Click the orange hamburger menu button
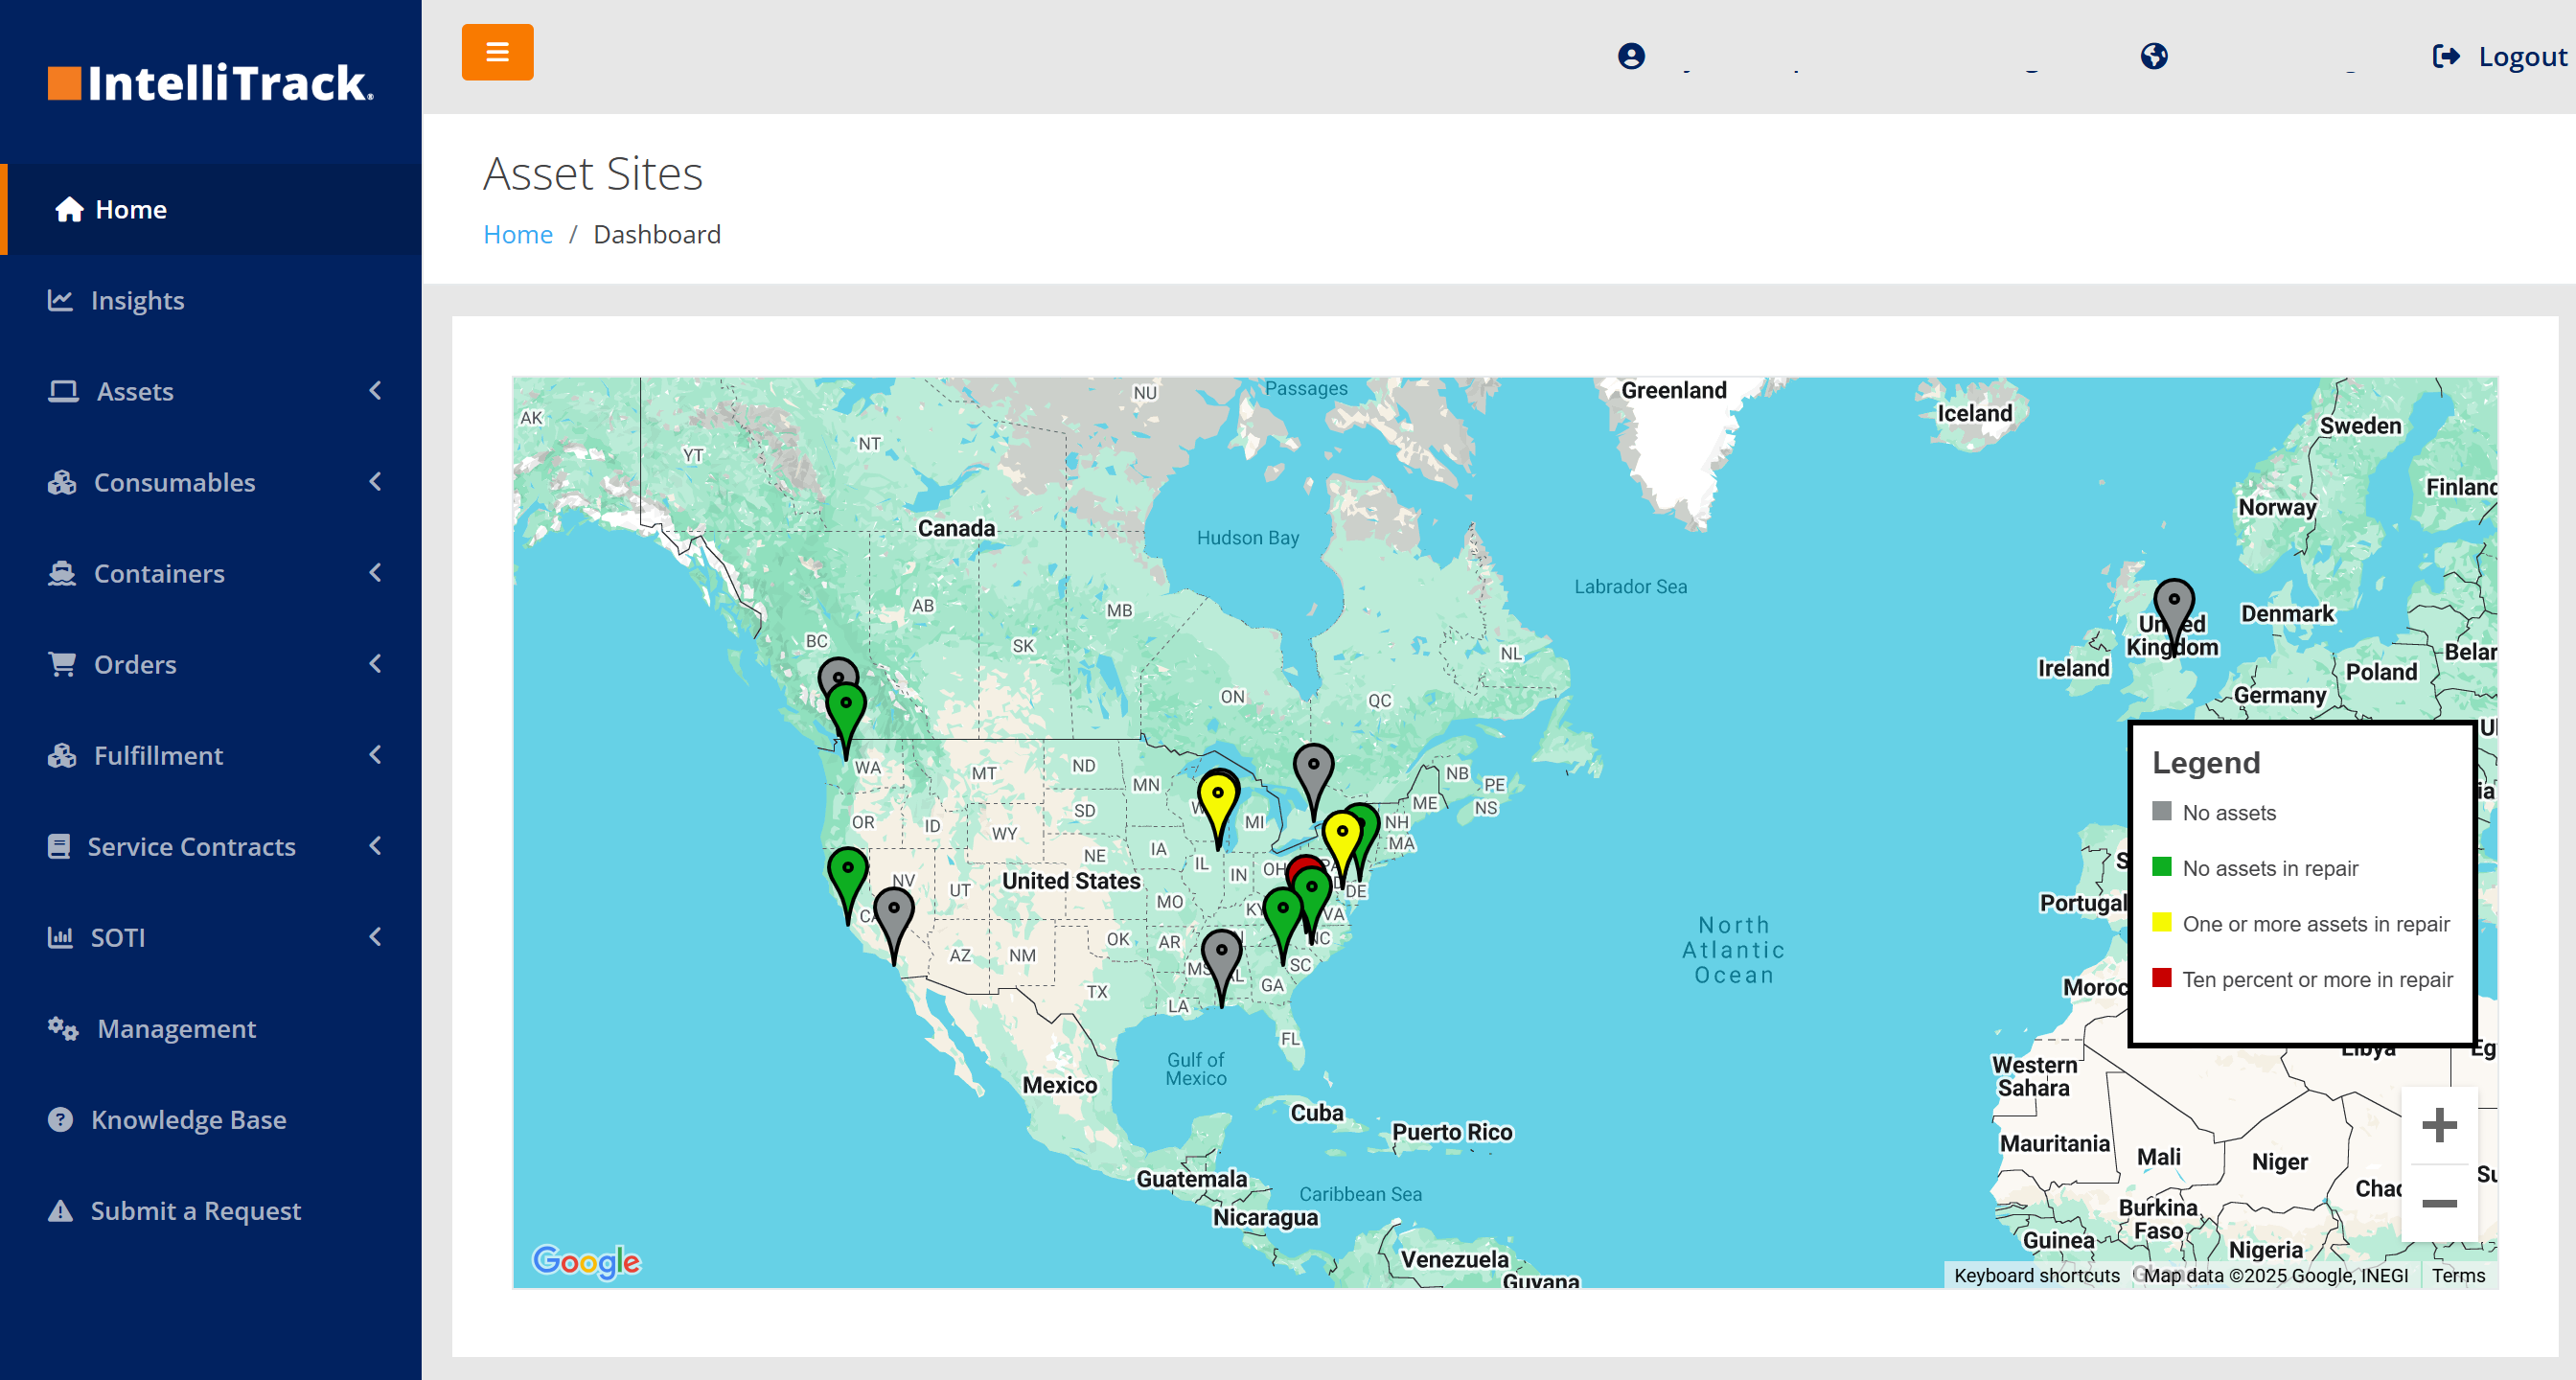Image resolution: width=2576 pixels, height=1380 pixels. [x=497, y=52]
